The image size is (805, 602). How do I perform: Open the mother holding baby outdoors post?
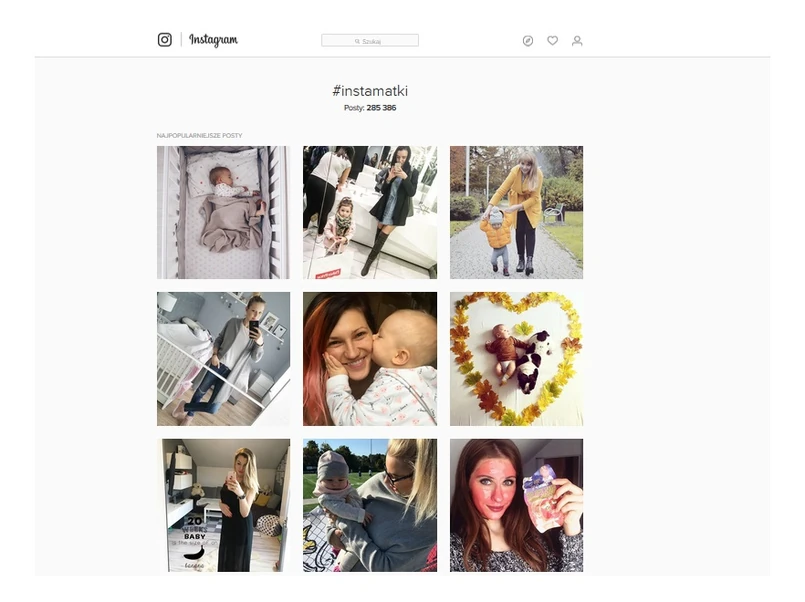[370, 505]
